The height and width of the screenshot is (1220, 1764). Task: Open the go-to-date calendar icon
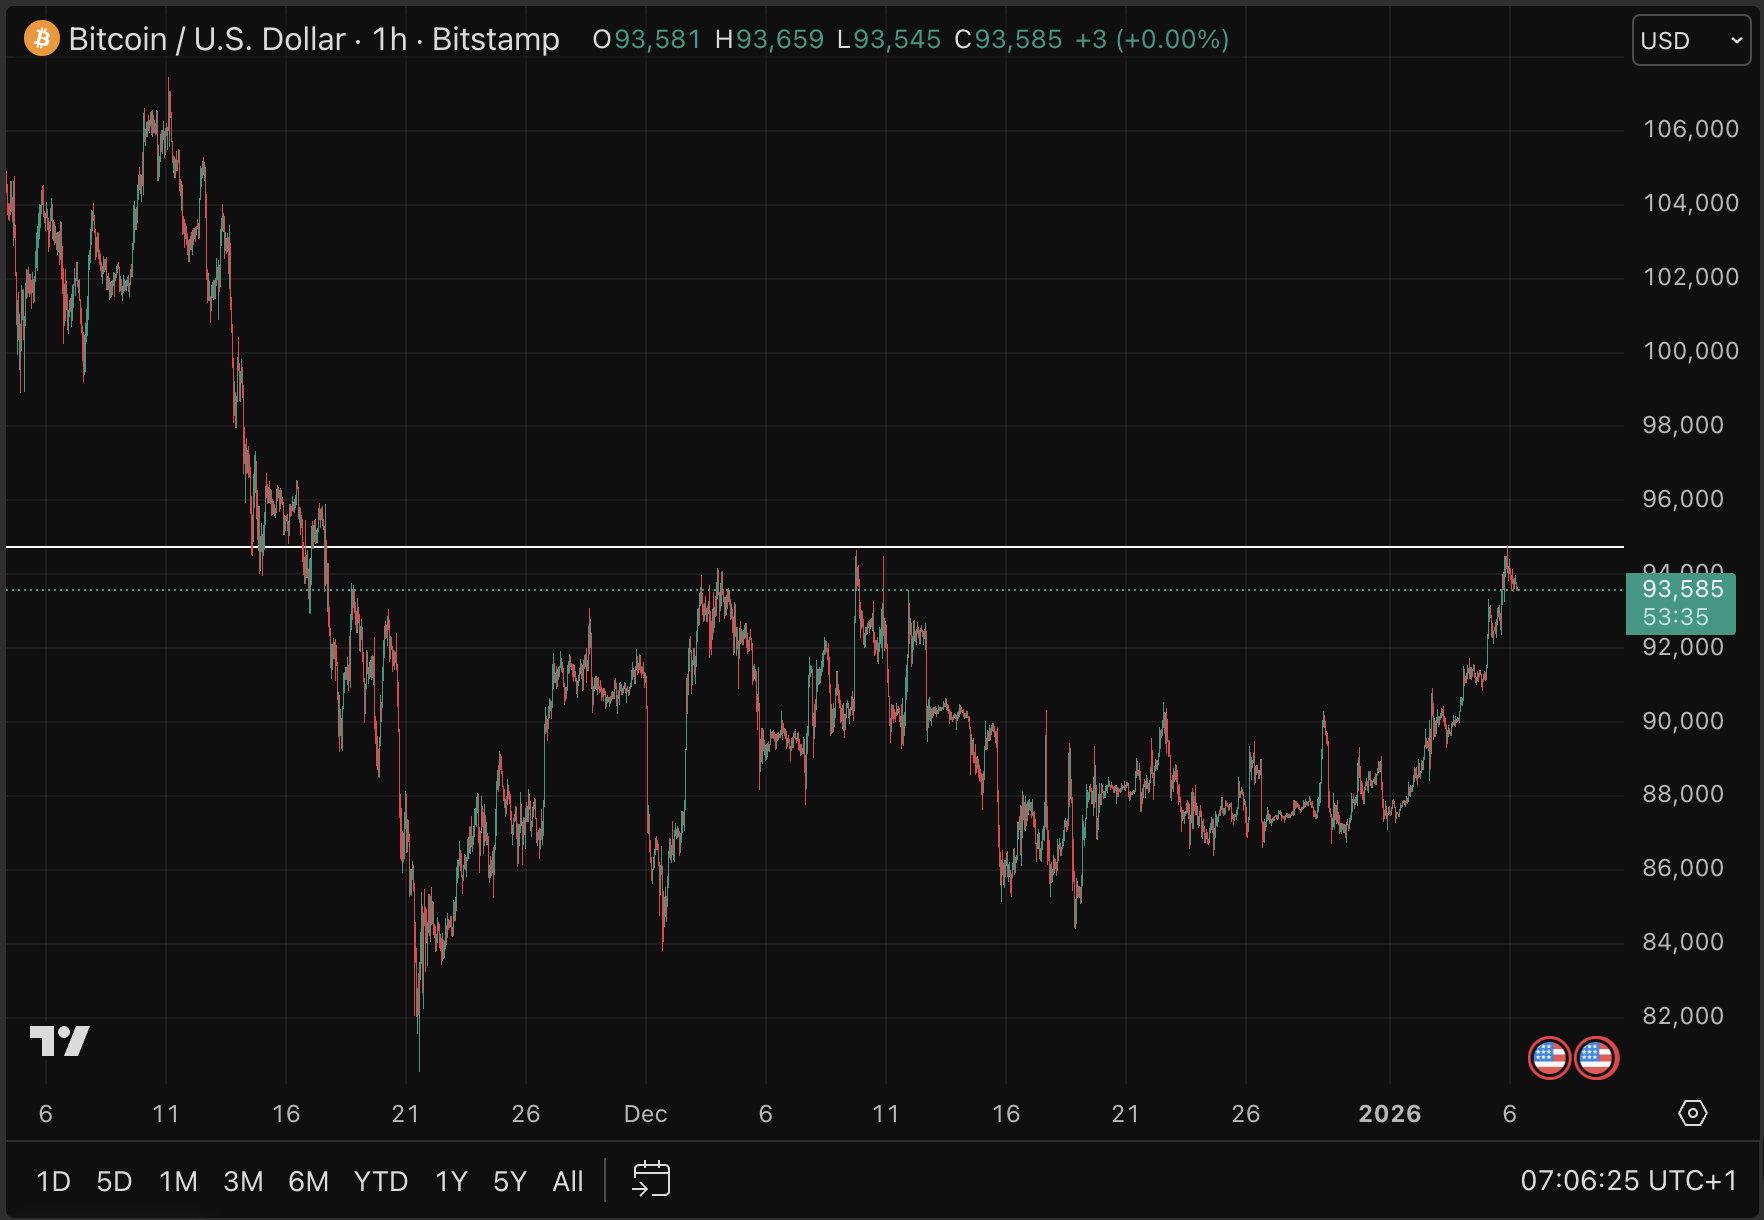pyautogui.click(x=651, y=1180)
